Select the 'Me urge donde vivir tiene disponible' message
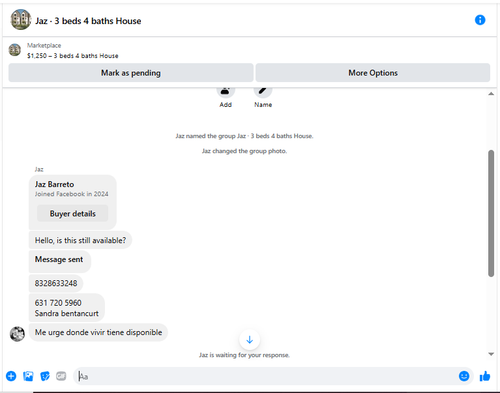Image resolution: width=500 pixels, height=393 pixels. click(x=98, y=332)
